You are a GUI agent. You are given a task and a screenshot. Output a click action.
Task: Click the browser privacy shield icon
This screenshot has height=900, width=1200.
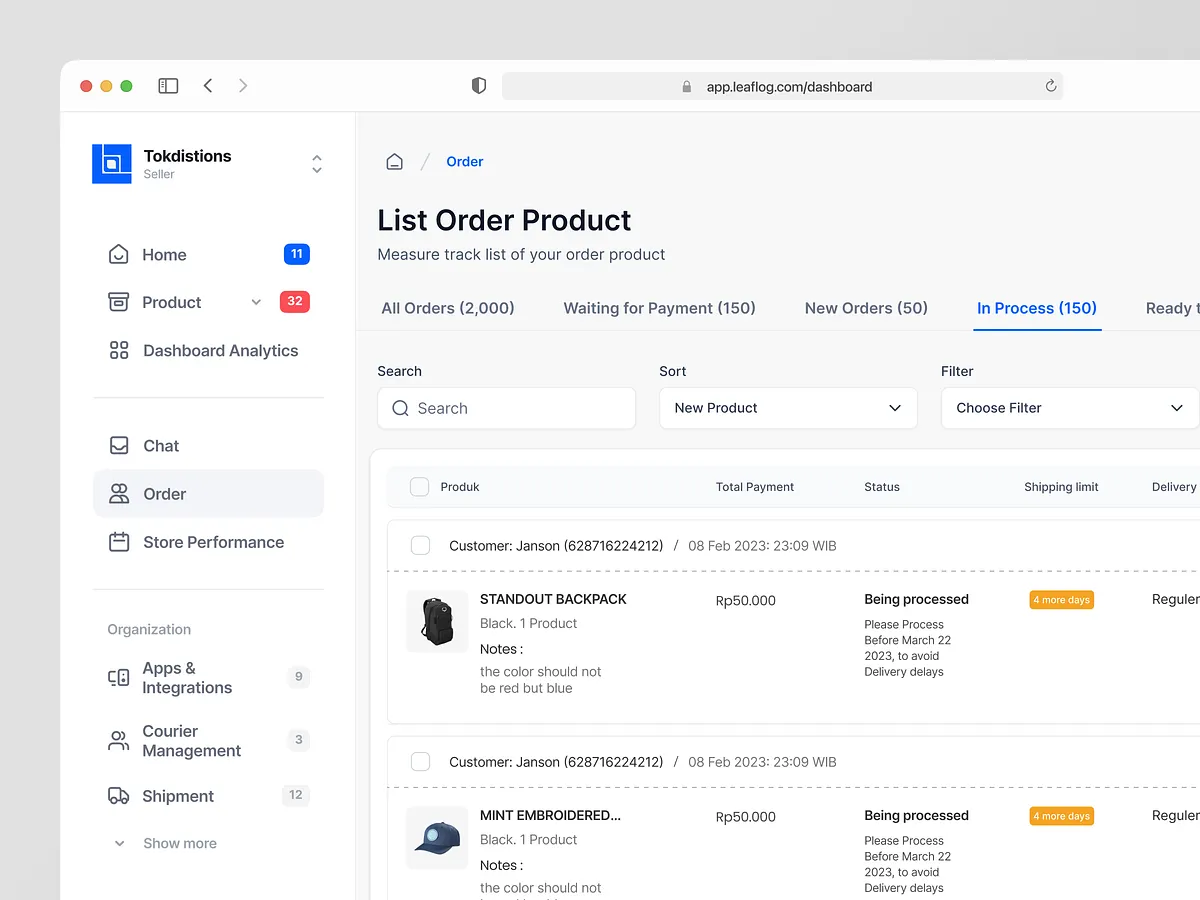coord(478,85)
